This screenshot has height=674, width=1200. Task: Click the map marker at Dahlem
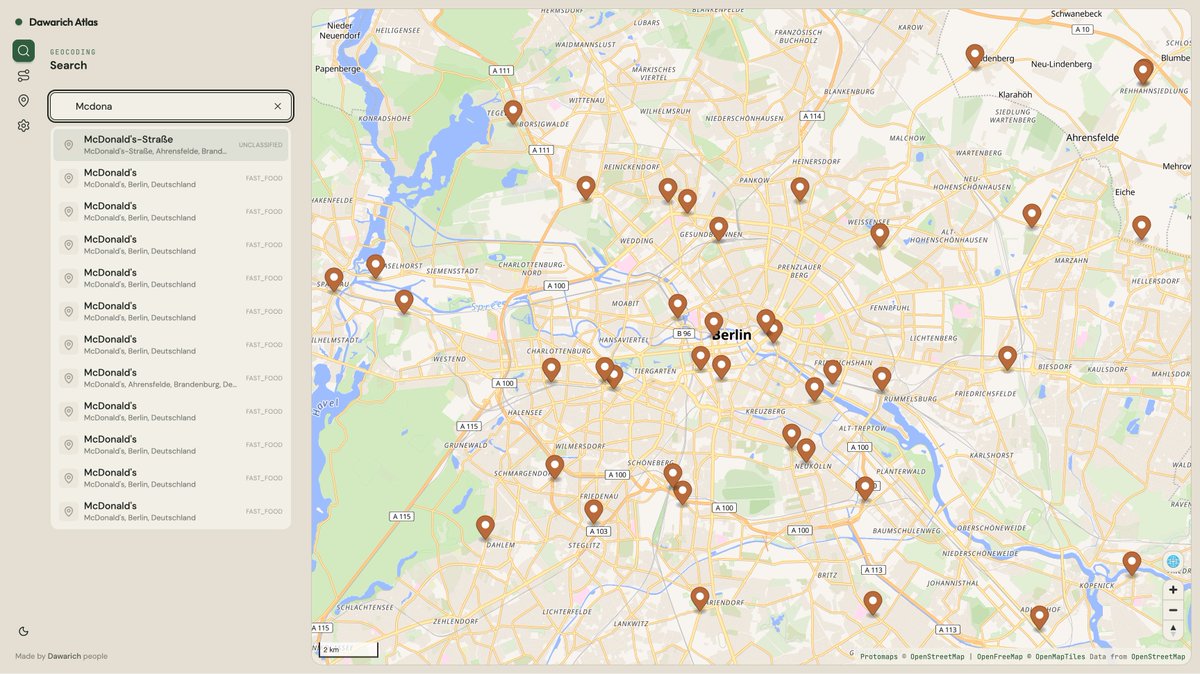coord(486,526)
